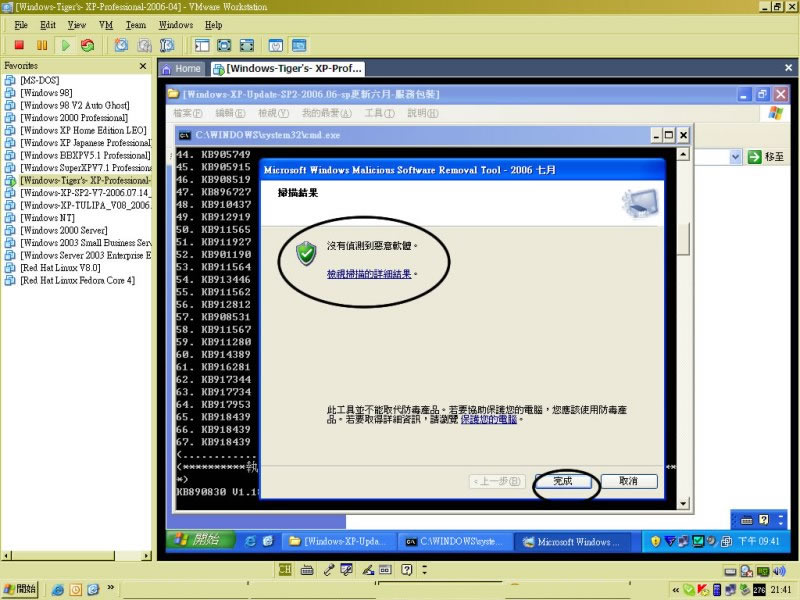The width and height of the screenshot is (800, 600).
Task: Open the Windows menu
Action: [176, 25]
